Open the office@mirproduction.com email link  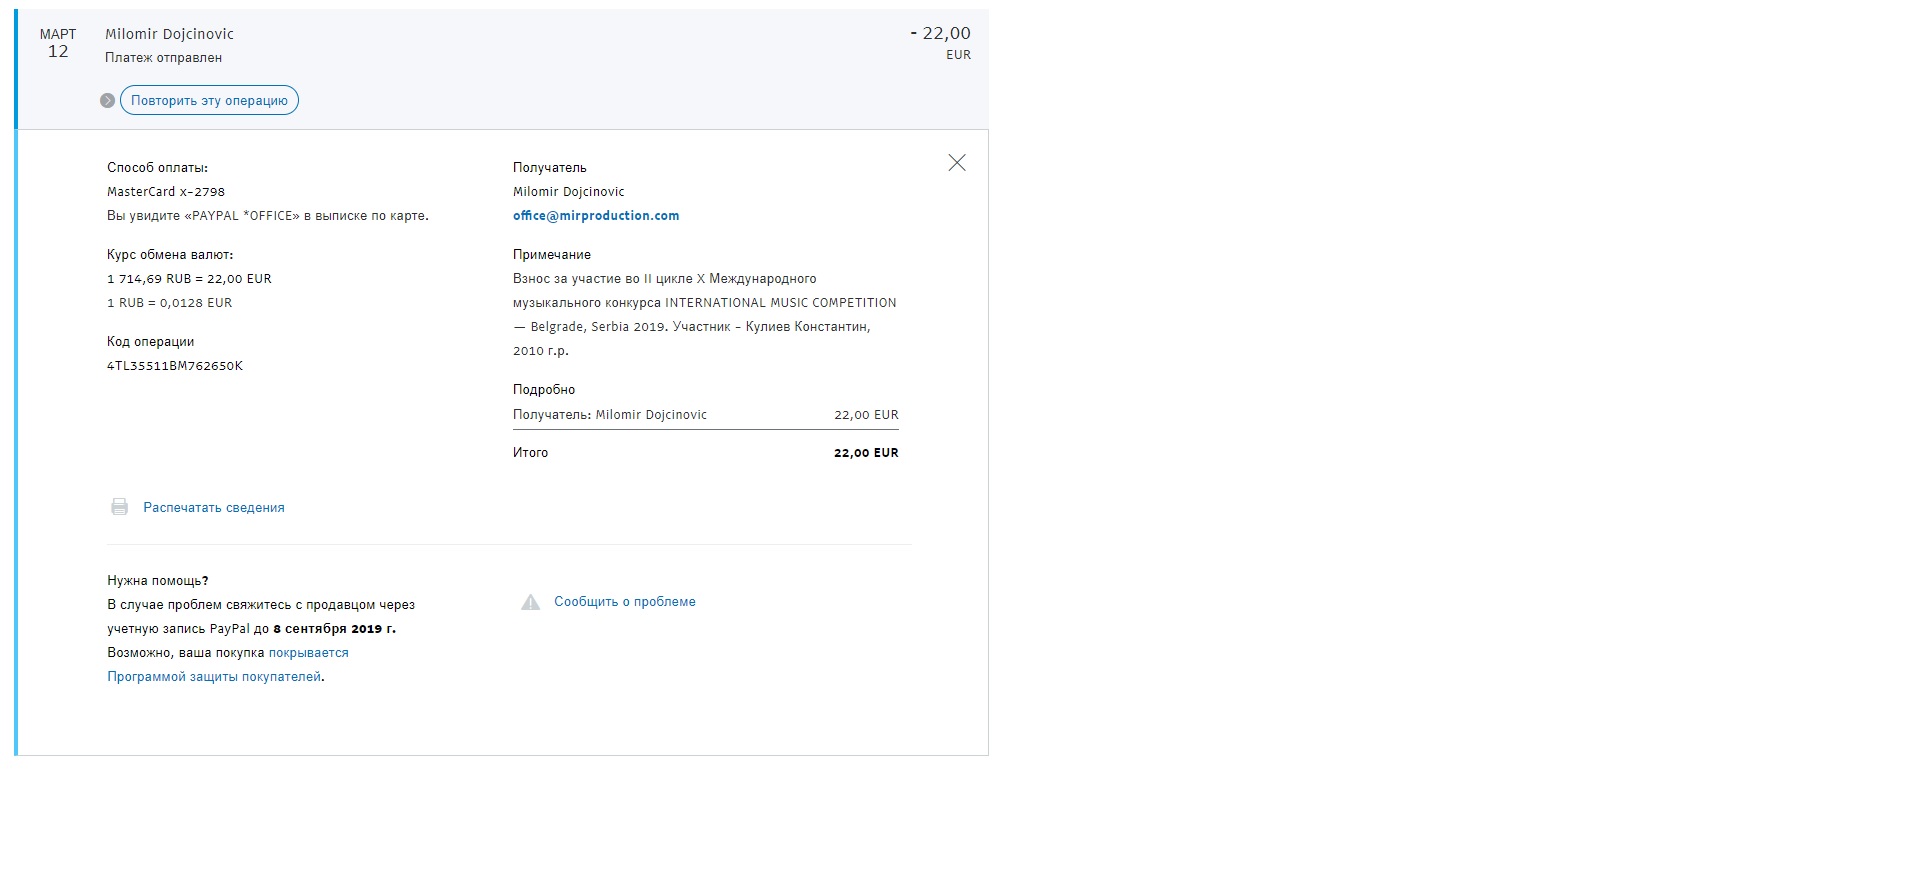point(595,216)
